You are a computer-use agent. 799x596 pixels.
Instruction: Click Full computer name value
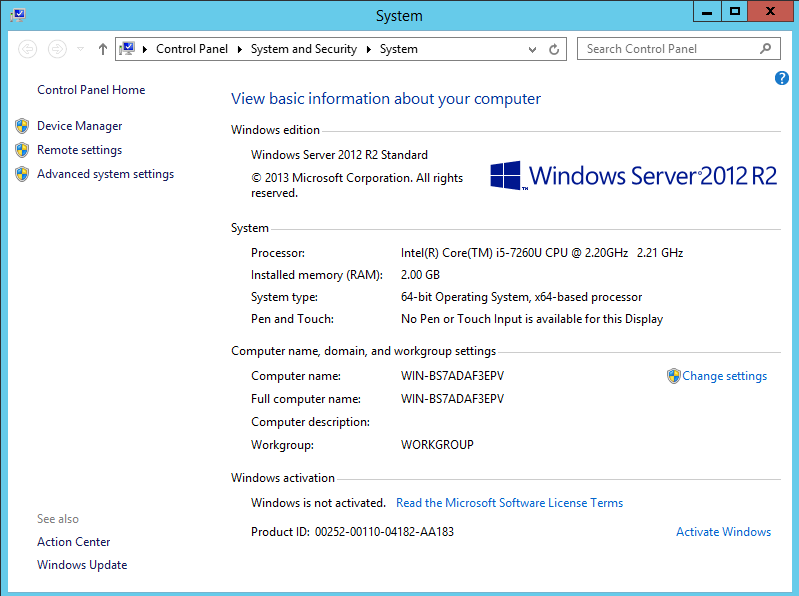click(452, 399)
